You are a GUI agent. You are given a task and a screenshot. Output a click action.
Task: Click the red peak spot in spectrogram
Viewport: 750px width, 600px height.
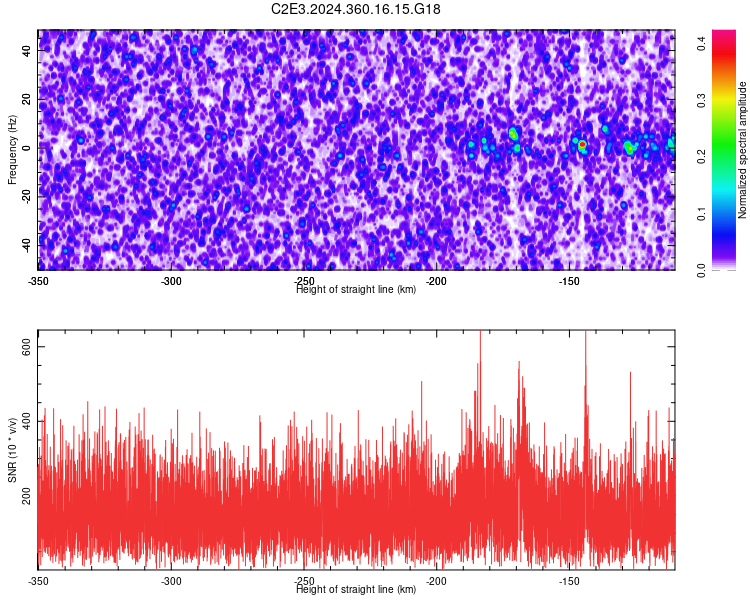[582, 144]
